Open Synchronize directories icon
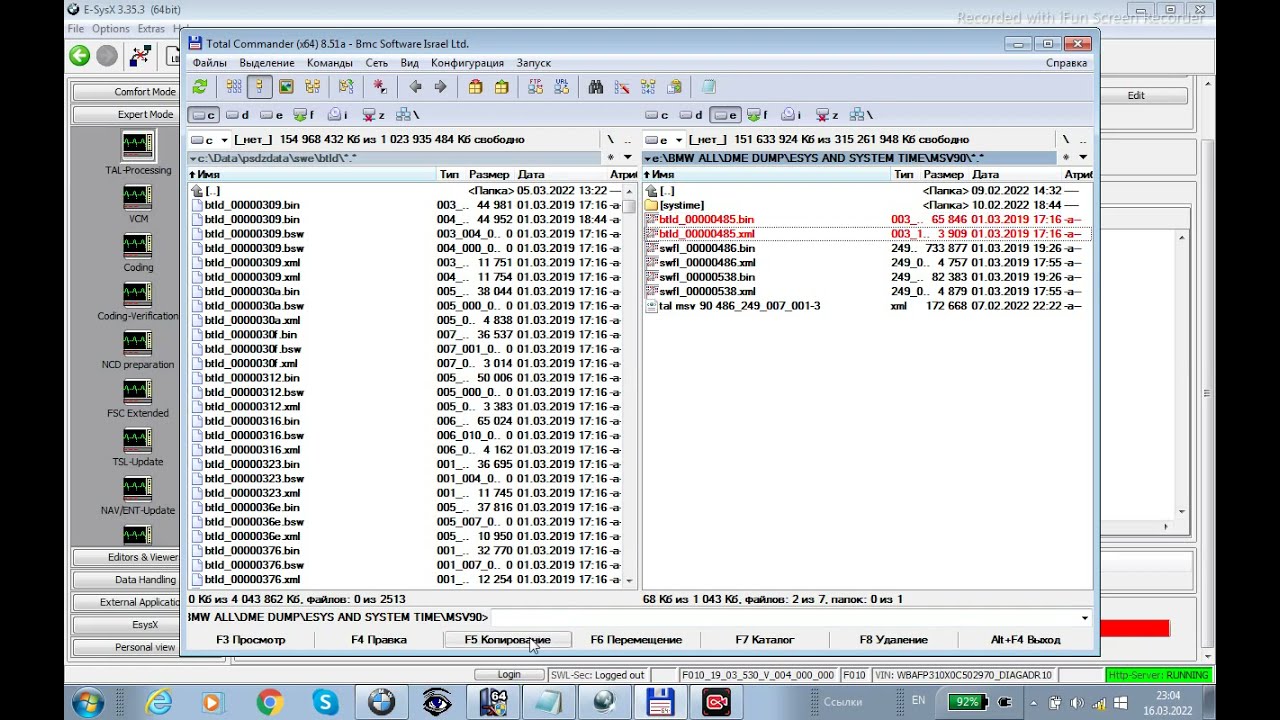 tap(648, 87)
